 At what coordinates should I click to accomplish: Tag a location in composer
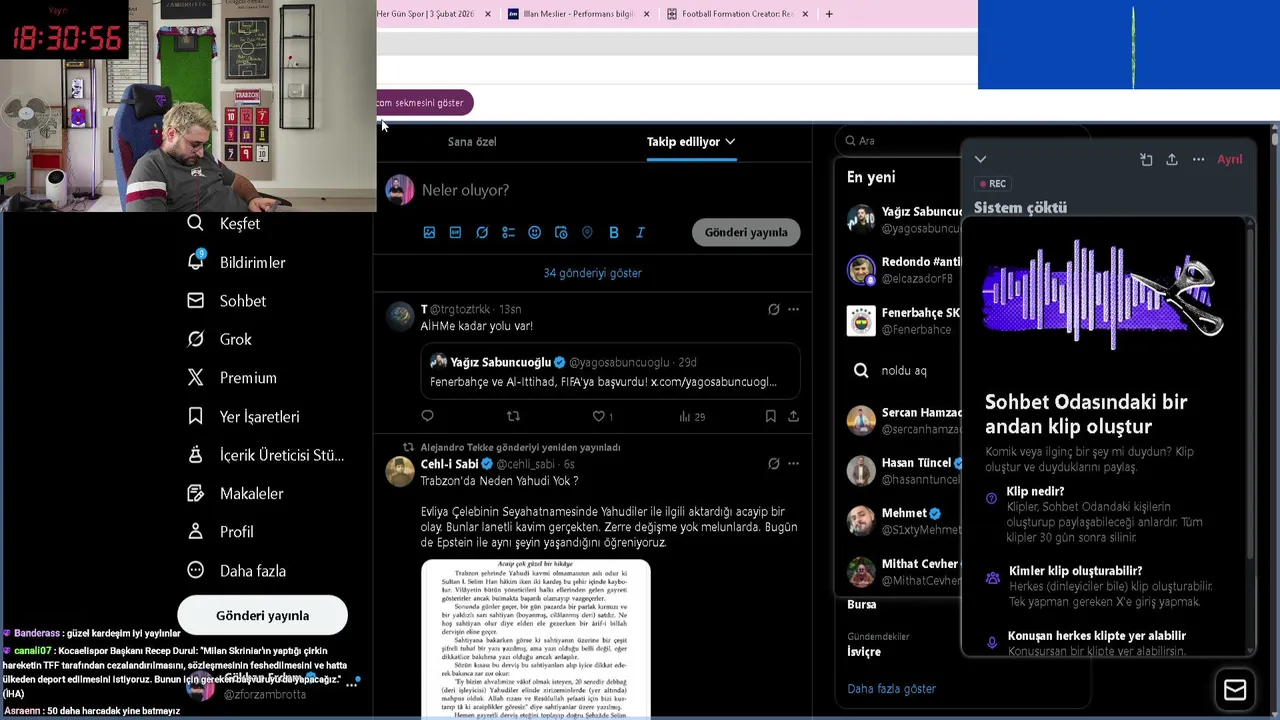click(587, 232)
